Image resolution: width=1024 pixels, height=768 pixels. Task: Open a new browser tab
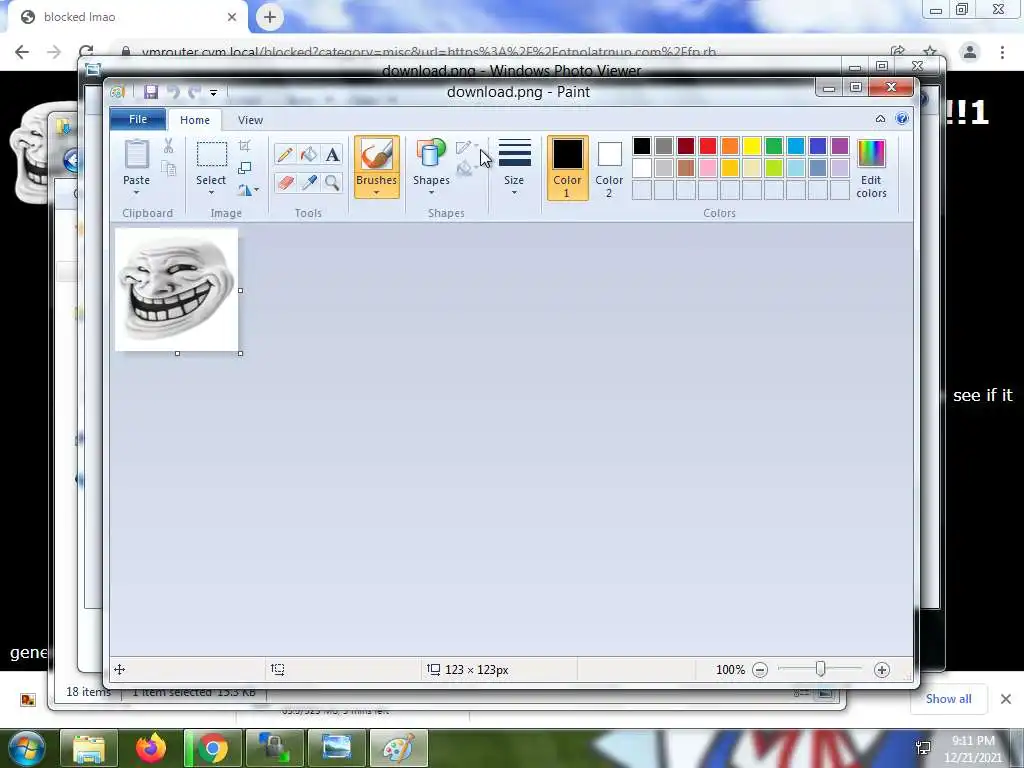pos(270,17)
